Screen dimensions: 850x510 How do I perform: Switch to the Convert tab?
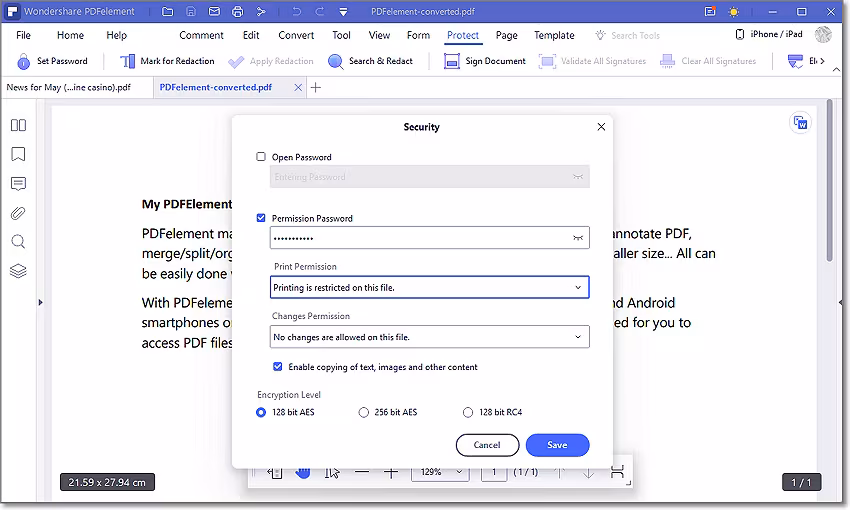296,35
